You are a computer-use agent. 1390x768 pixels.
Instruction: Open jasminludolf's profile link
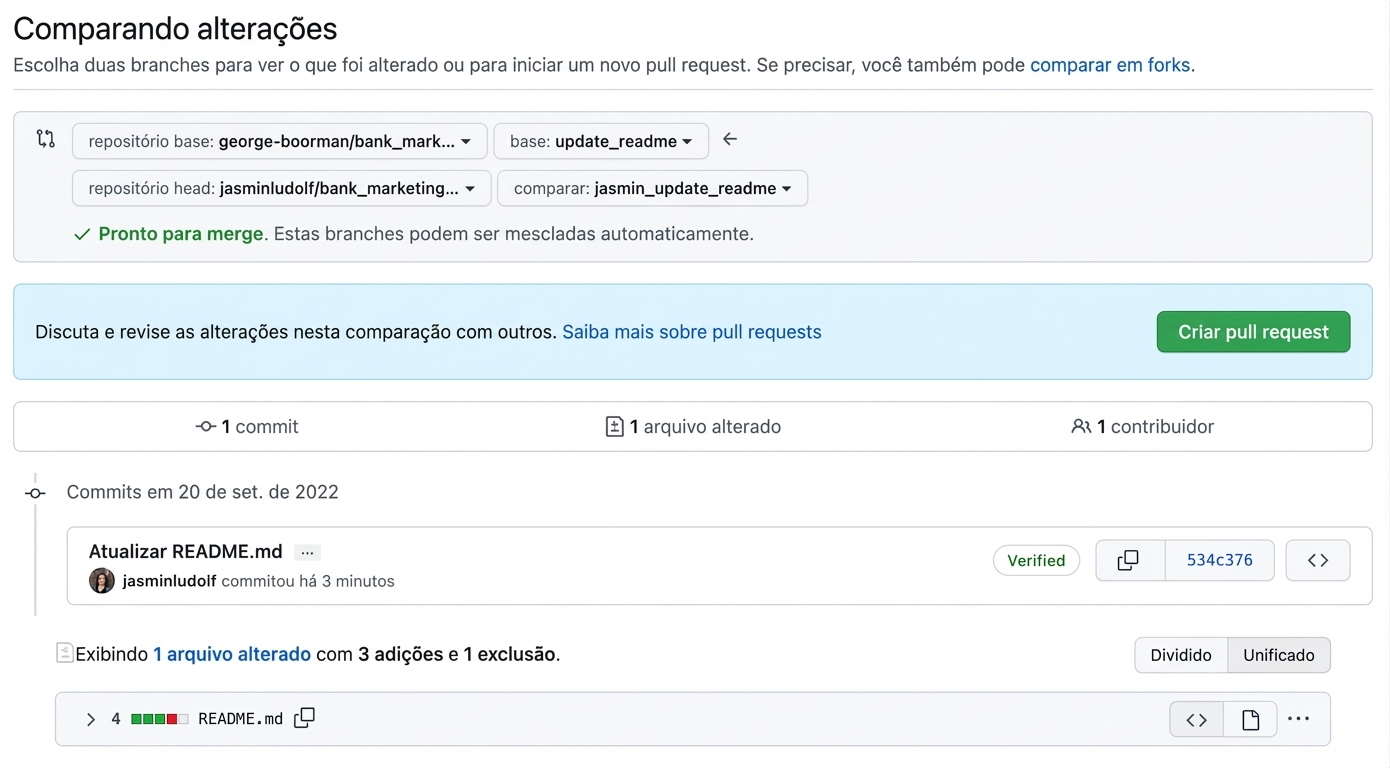tap(170, 581)
